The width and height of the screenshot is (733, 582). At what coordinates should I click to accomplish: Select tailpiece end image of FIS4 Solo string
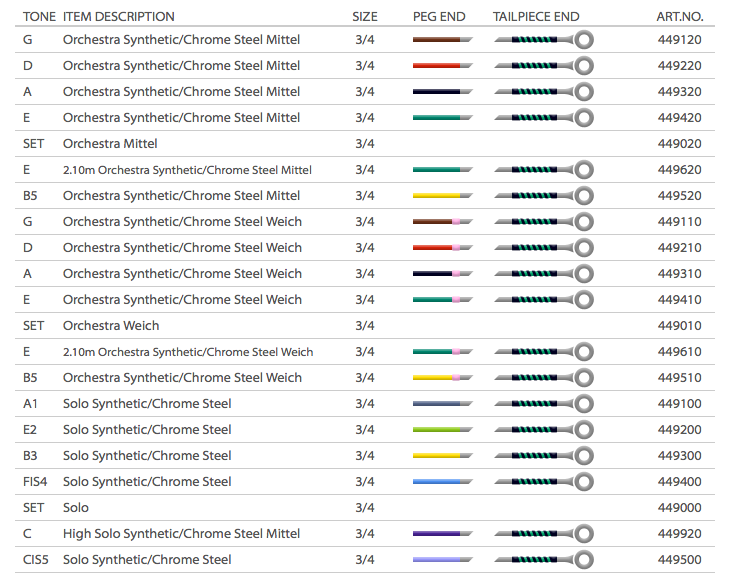(543, 482)
